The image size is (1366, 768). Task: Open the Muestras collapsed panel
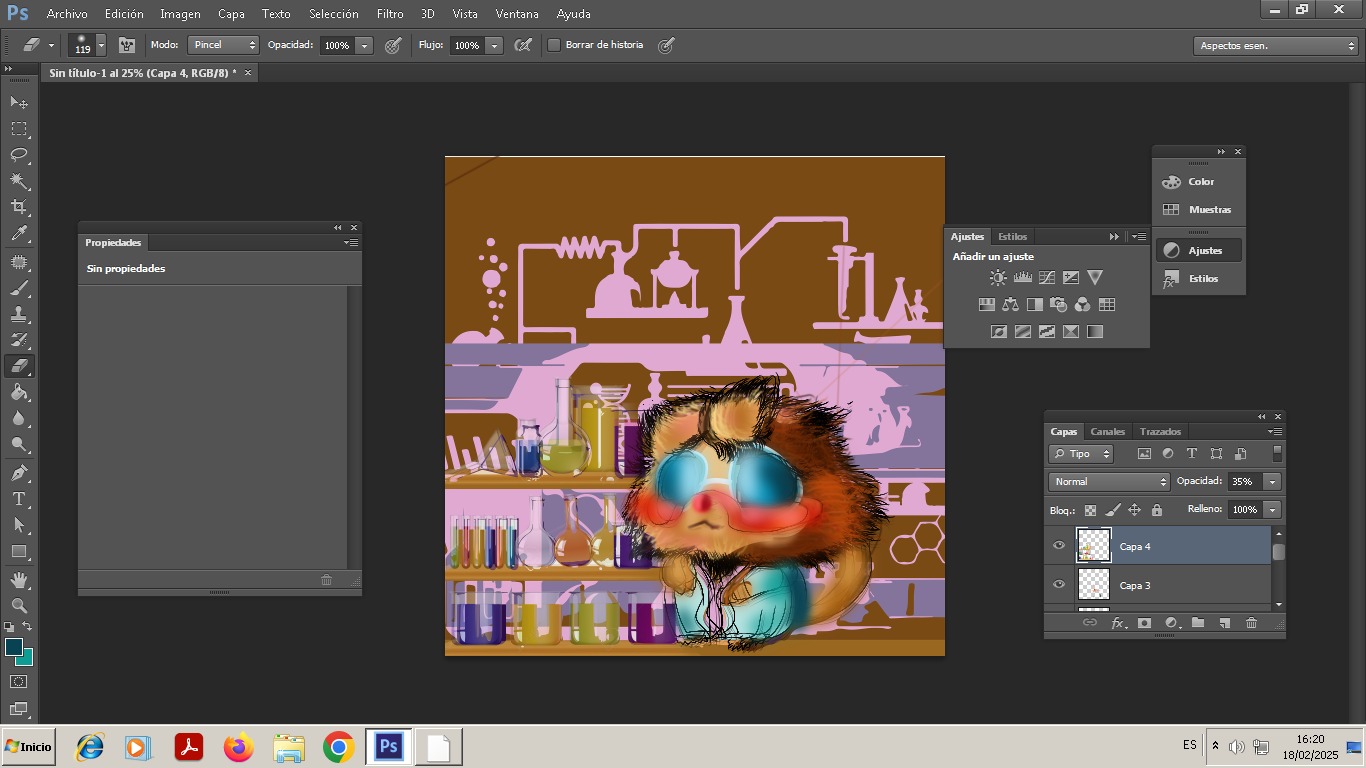point(1200,210)
